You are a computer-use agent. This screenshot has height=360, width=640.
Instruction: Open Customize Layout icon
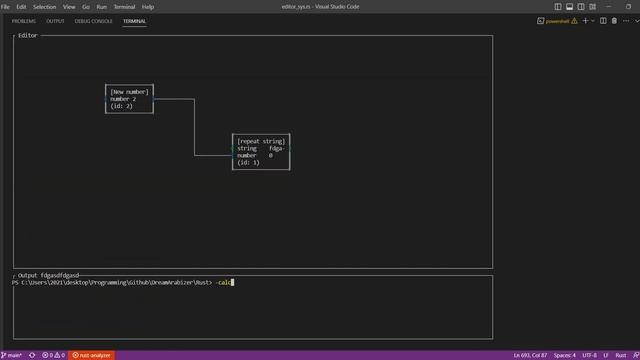click(x=593, y=7)
